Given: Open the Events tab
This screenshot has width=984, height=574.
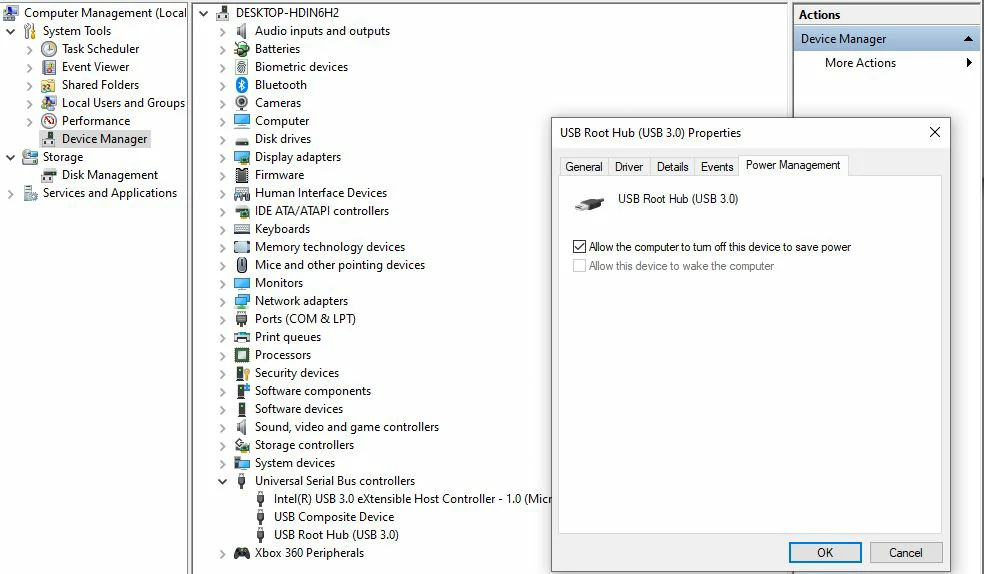Looking at the screenshot, I should coord(717,166).
